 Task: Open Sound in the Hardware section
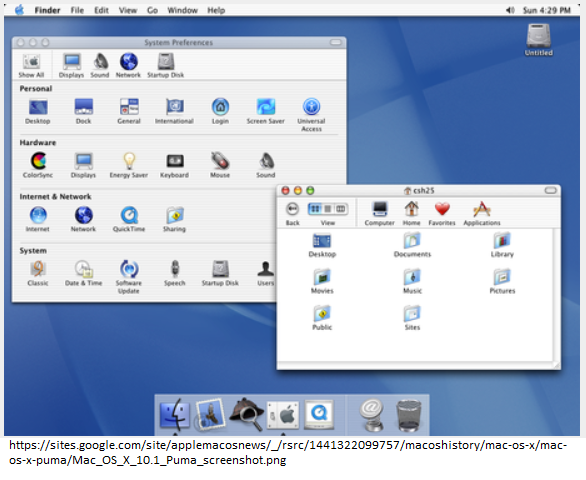click(266, 165)
